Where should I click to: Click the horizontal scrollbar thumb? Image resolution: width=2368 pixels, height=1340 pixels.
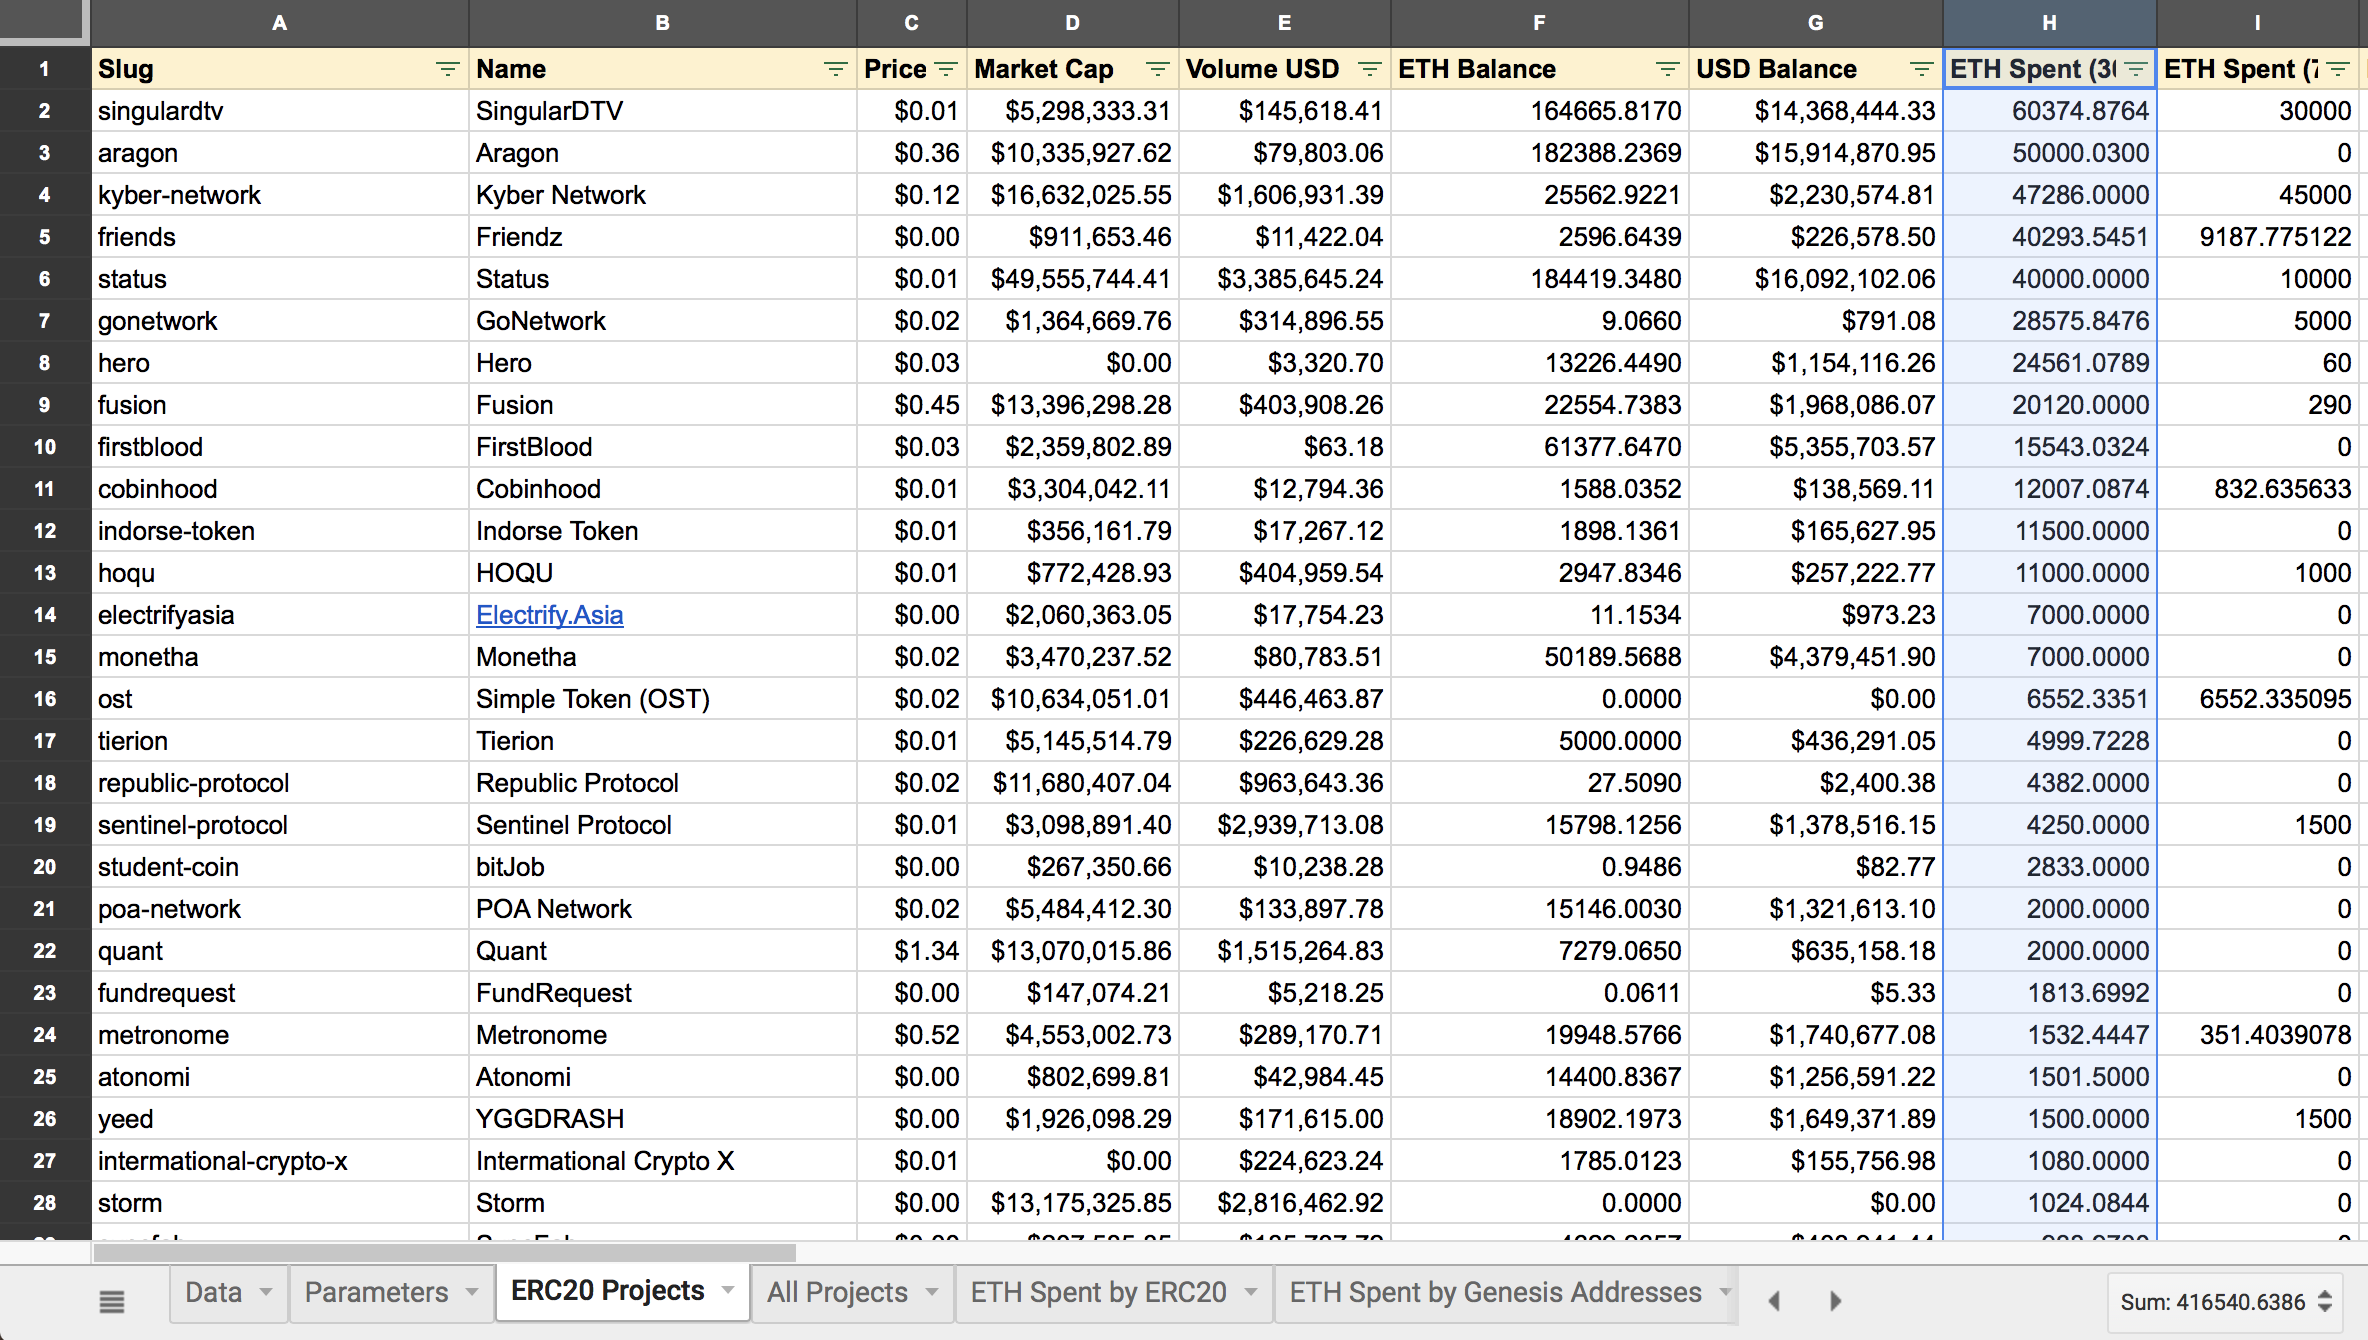click(x=445, y=1253)
